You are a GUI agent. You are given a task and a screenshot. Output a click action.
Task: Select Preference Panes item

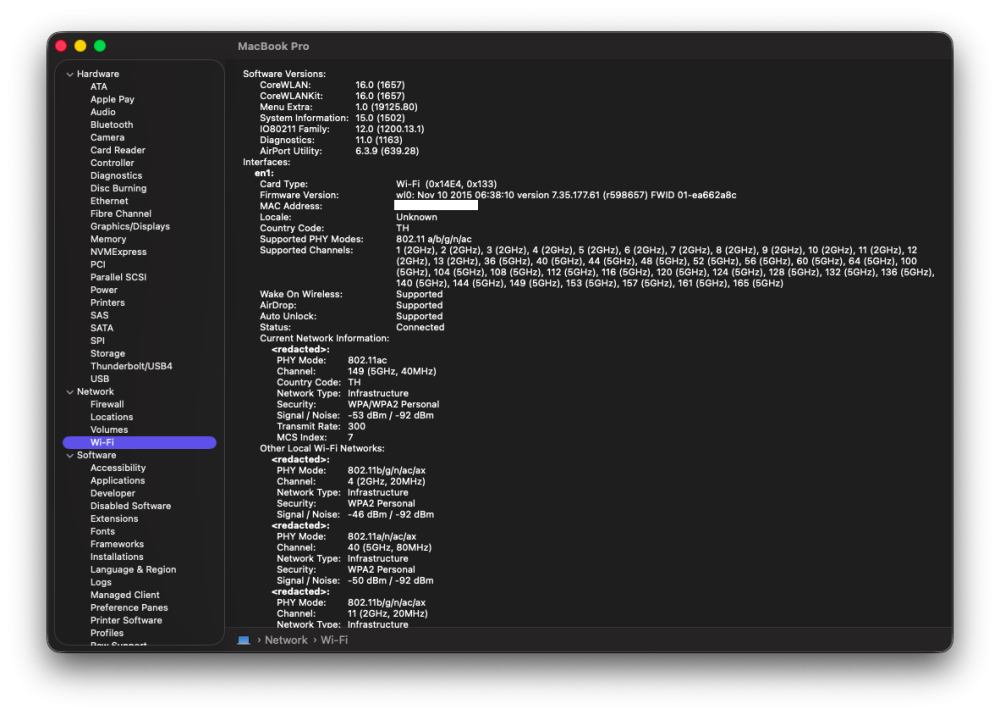[x=129, y=608]
